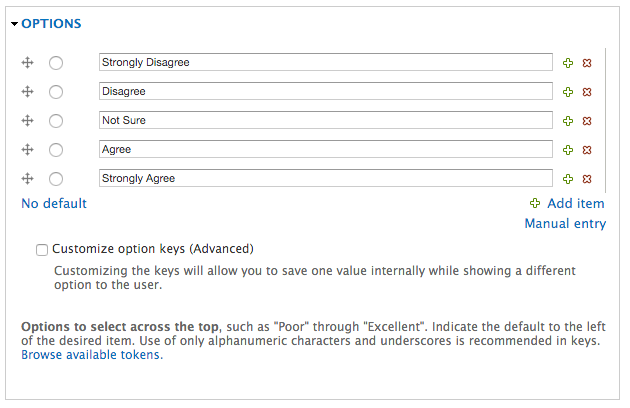Click the green plus next to Disagree
Viewport: 630px width, 408px height.
568,92
